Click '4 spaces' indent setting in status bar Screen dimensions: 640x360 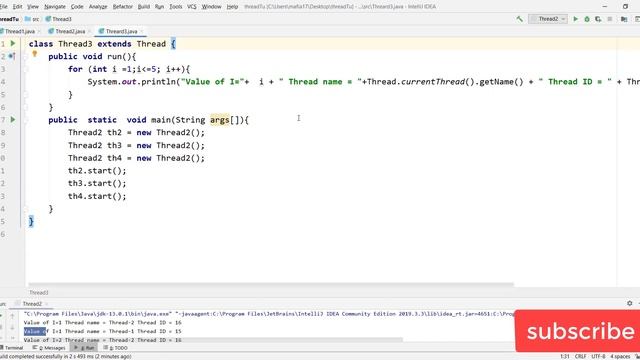coord(620,356)
